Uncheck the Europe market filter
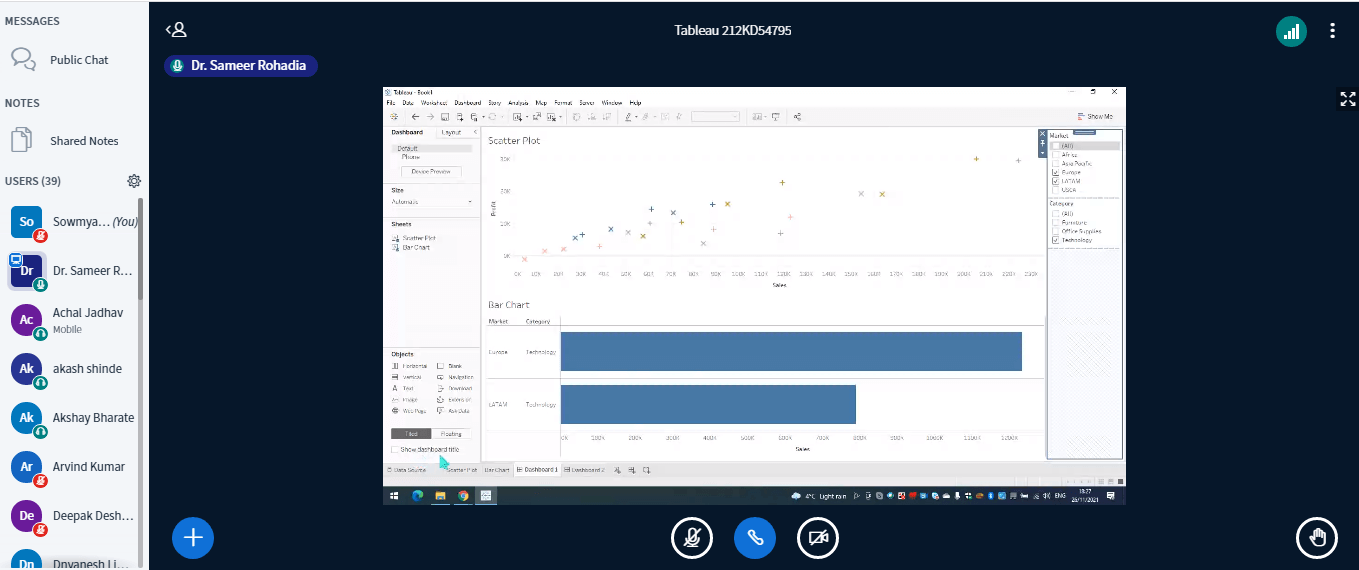The width and height of the screenshot is (1359, 570). coord(1056,172)
